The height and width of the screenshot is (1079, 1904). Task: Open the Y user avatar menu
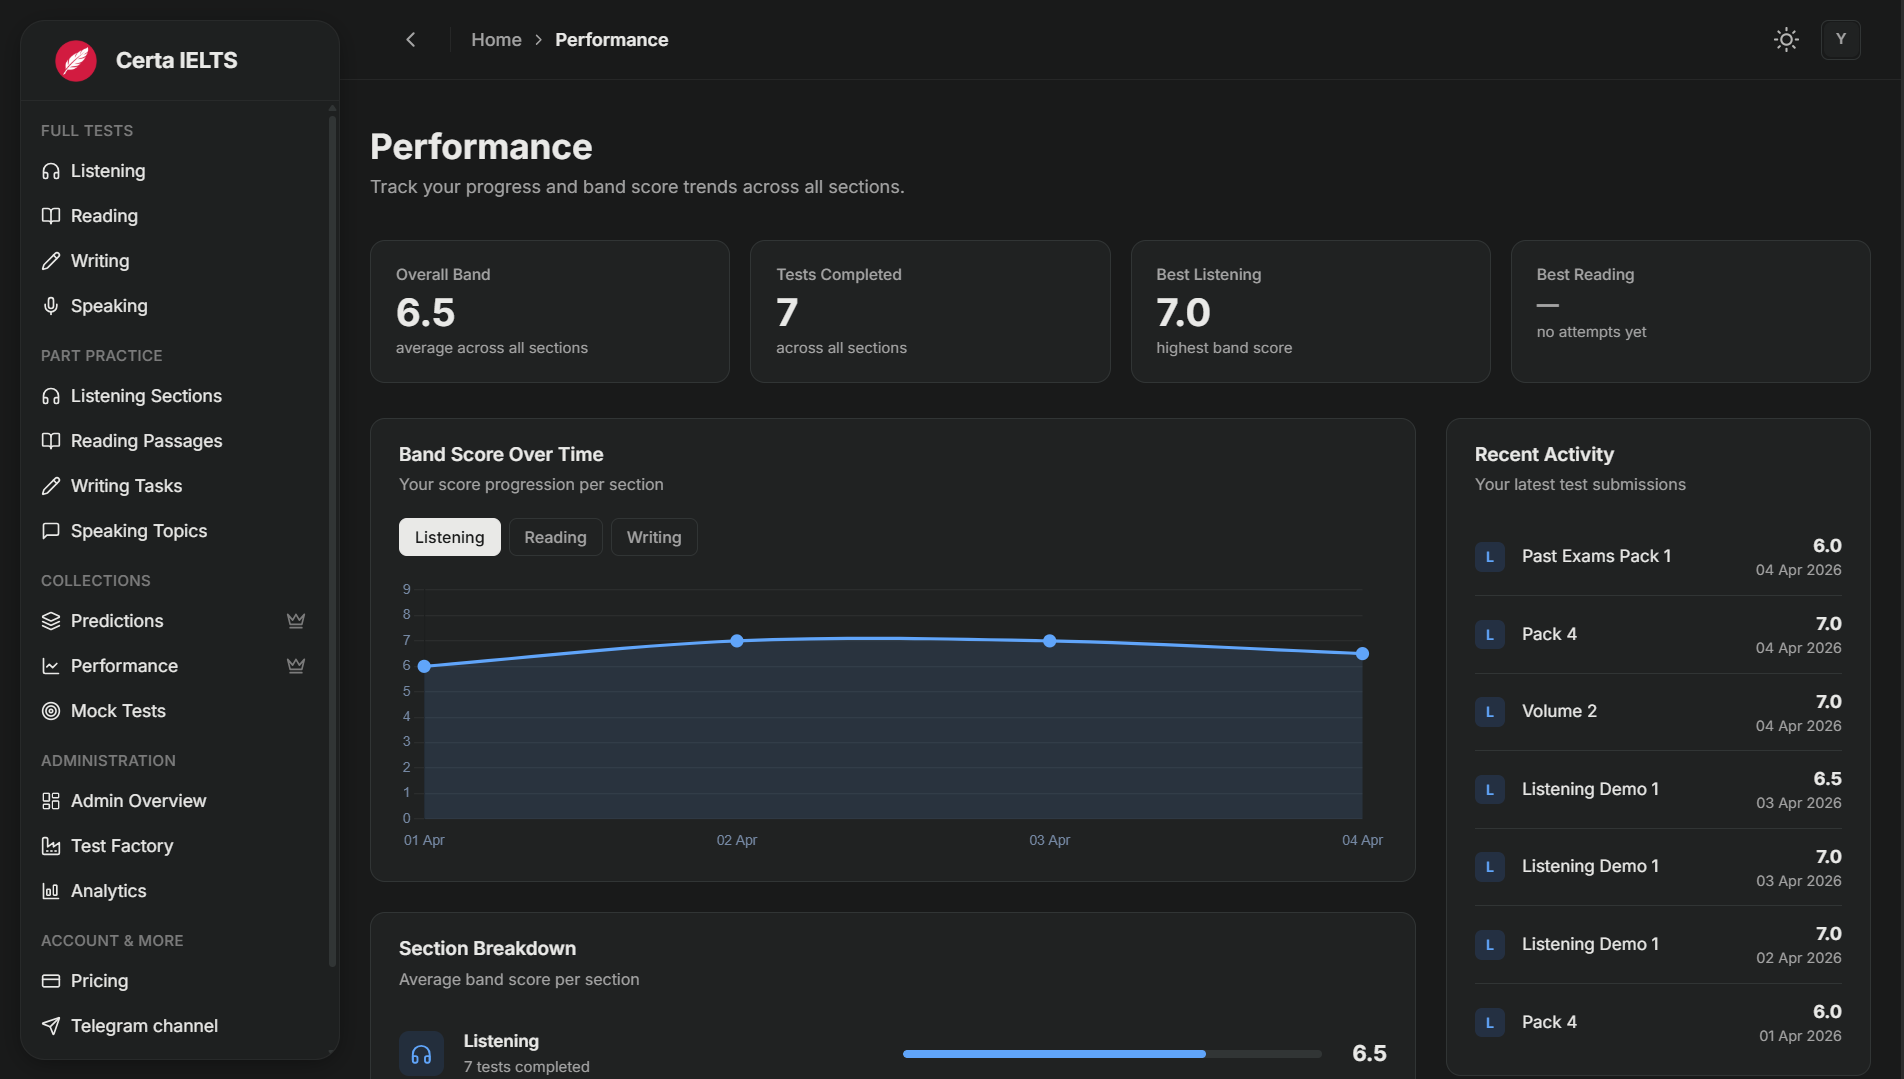coord(1840,40)
